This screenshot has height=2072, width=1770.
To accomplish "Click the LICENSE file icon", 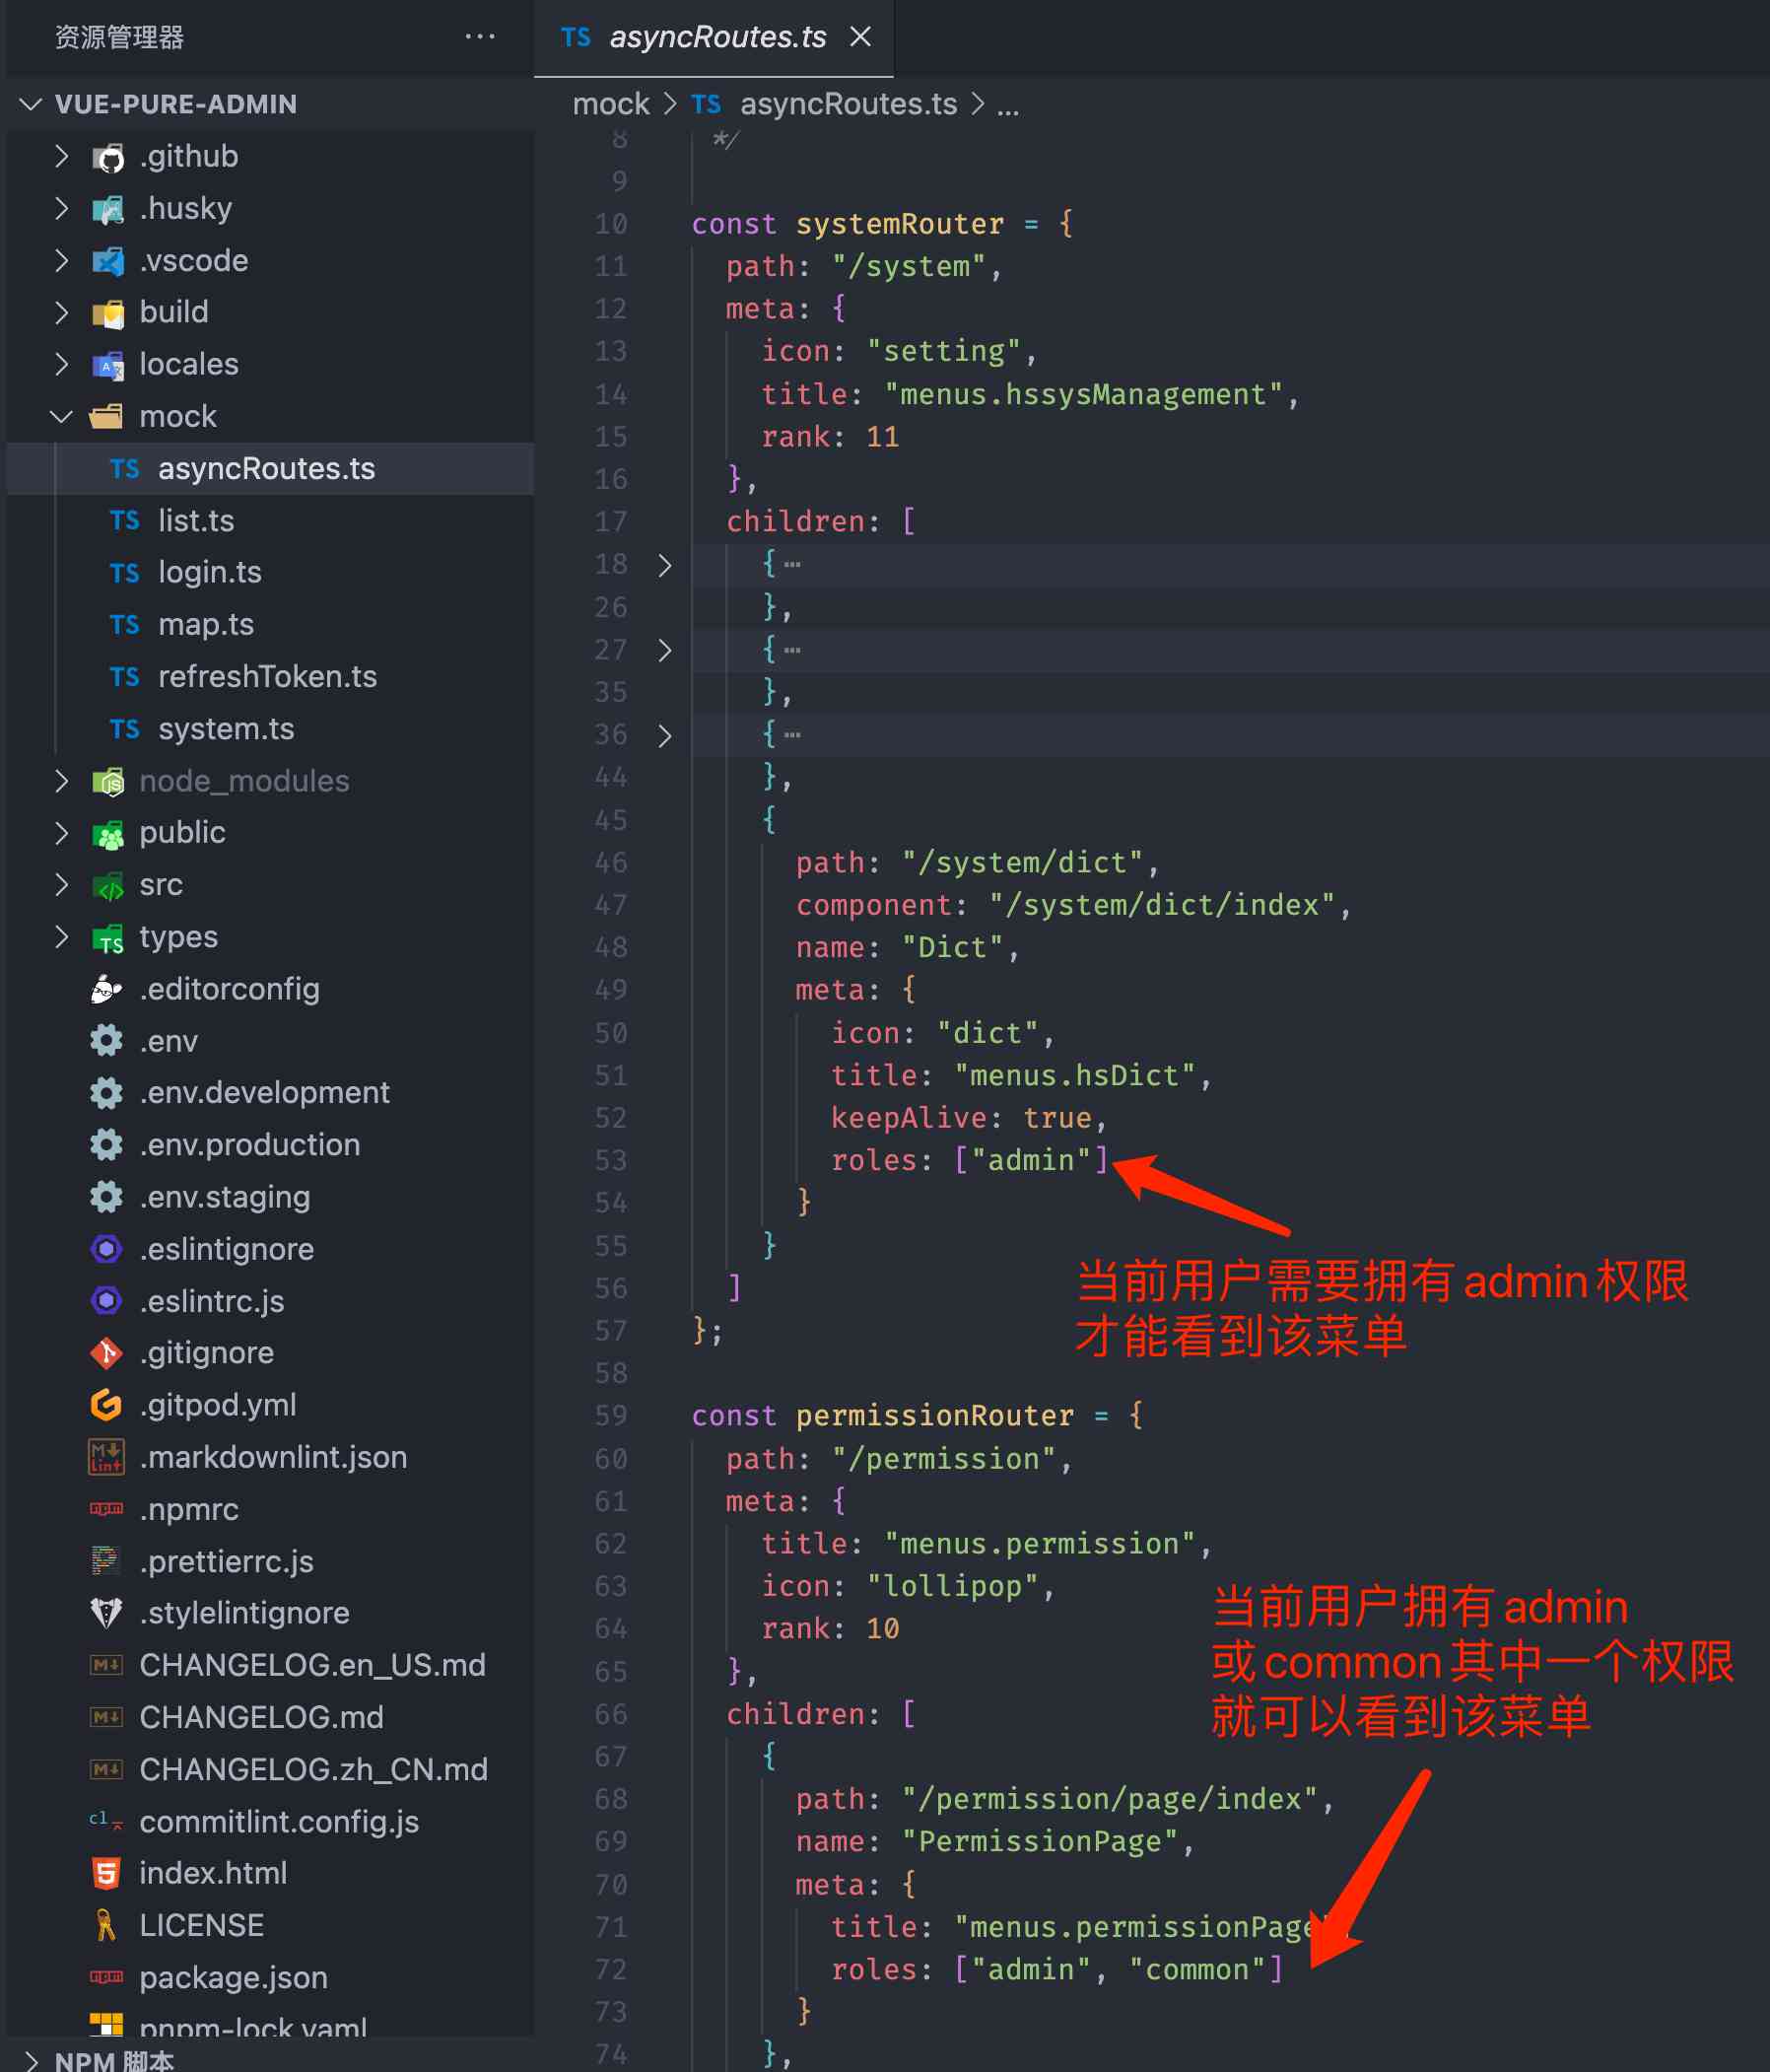I will click(107, 1925).
